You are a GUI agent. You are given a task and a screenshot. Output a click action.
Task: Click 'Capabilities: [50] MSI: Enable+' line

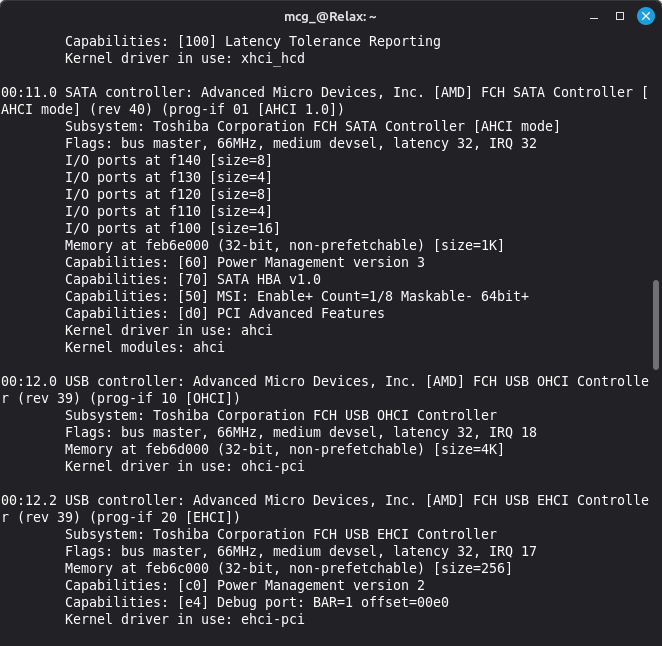coord(297,296)
